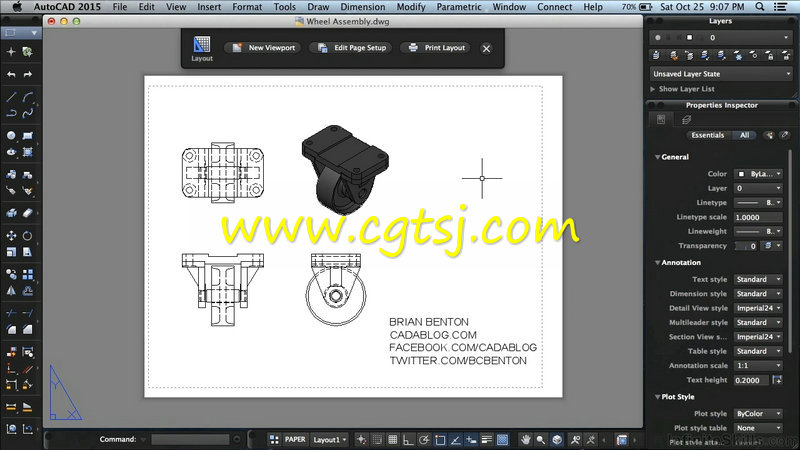Select the Trim tool
The image size is (800, 450).
[11, 313]
